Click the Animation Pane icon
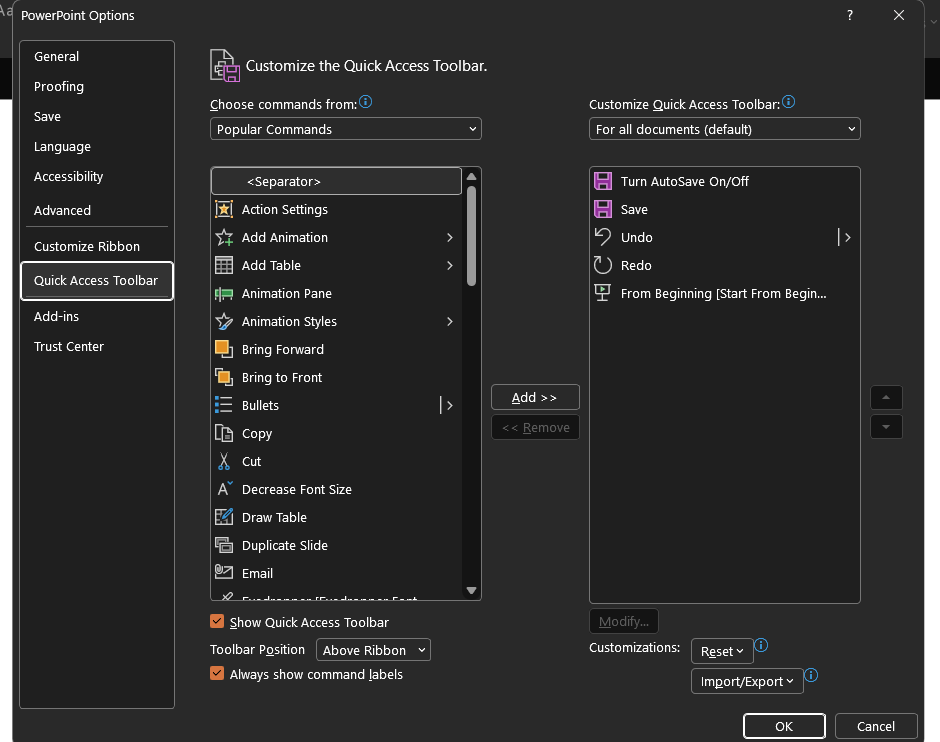Screen dimensions: 940x742 tap(224, 293)
